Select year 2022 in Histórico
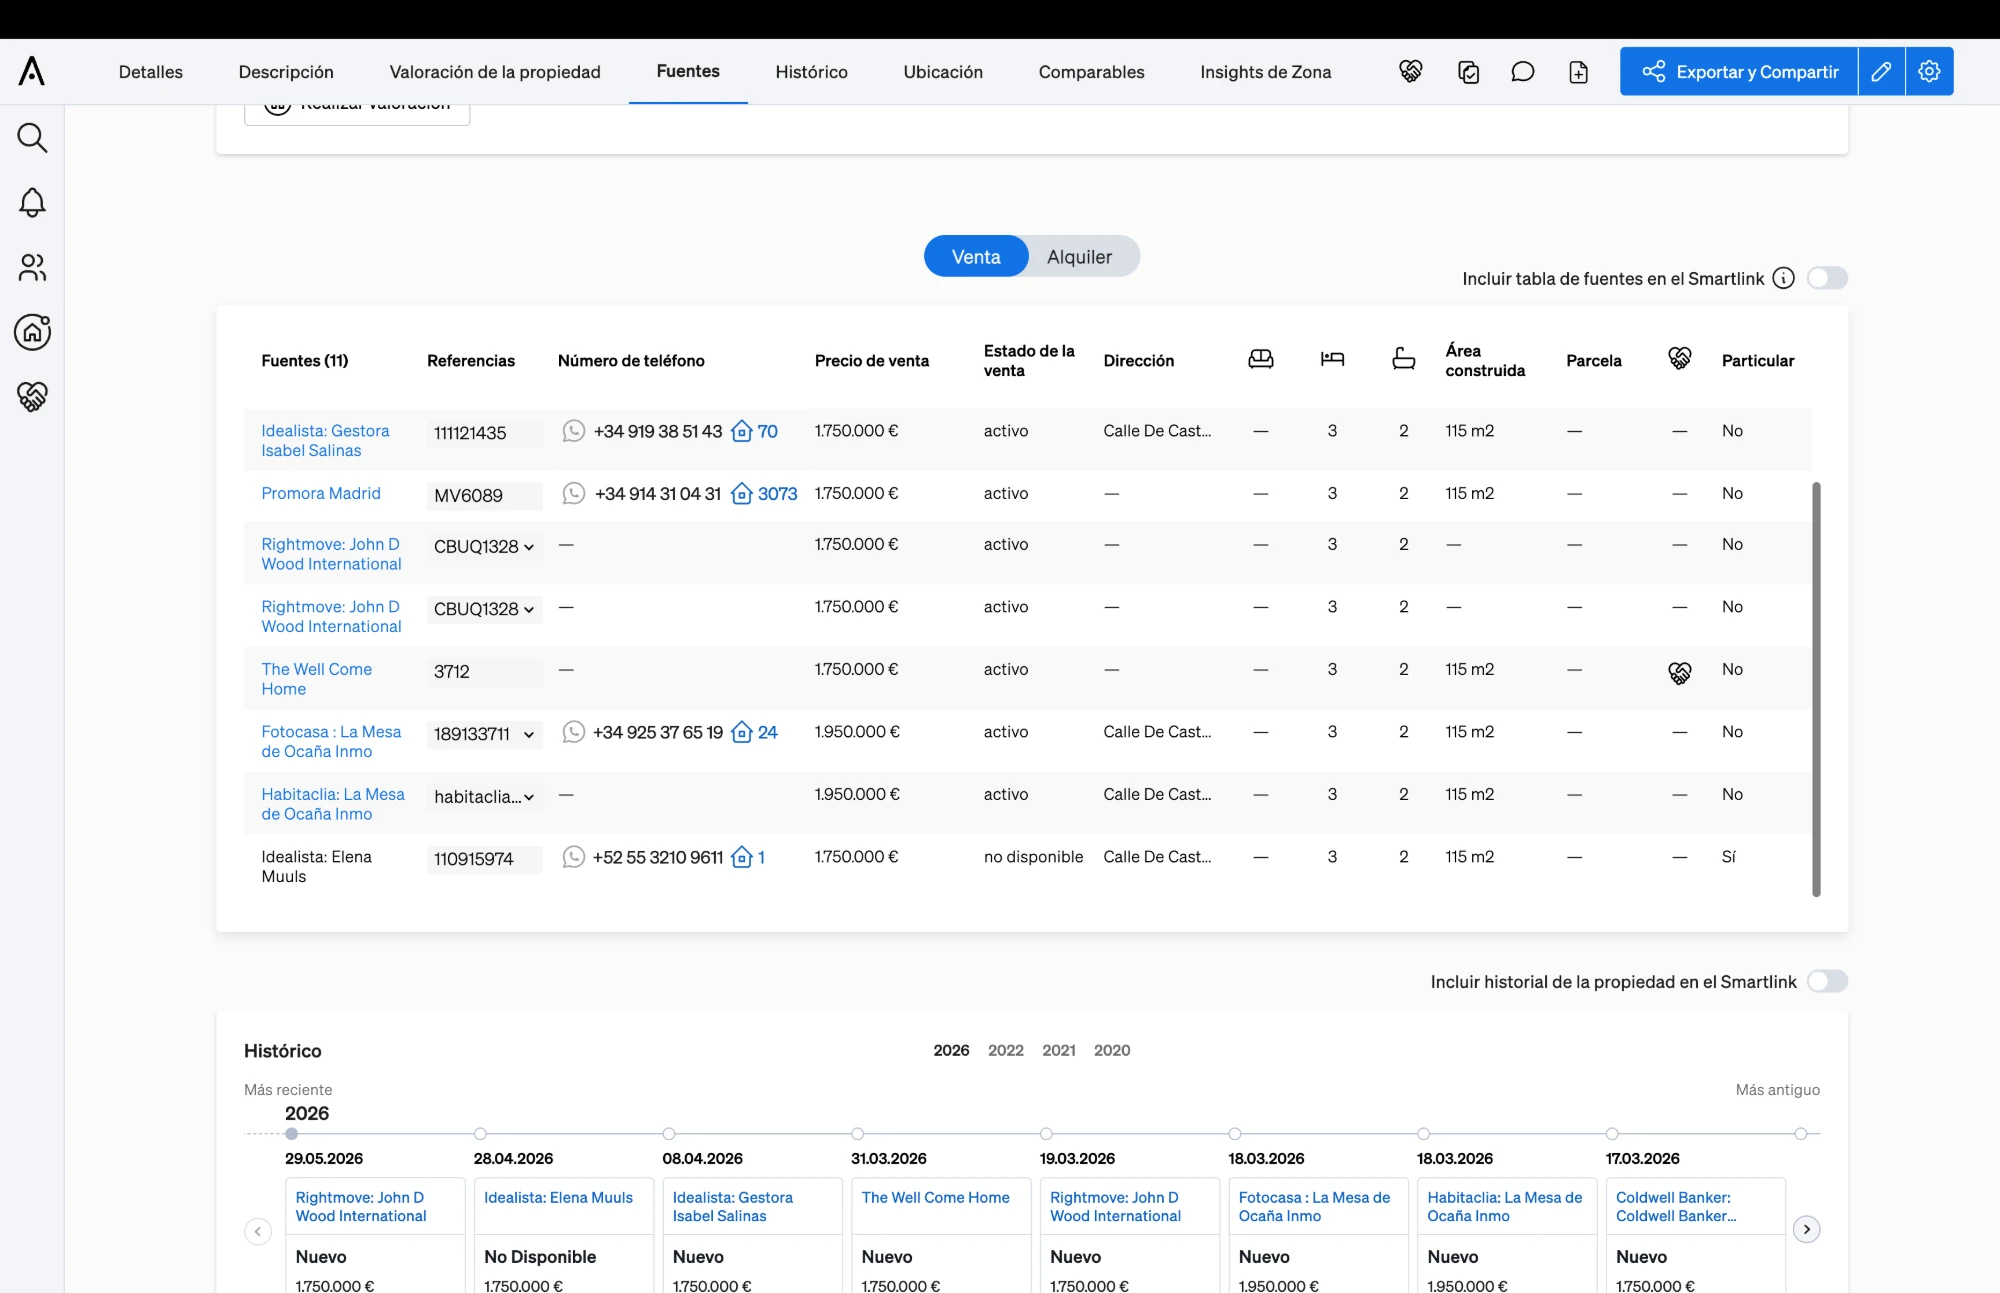 click(1005, 1050)
